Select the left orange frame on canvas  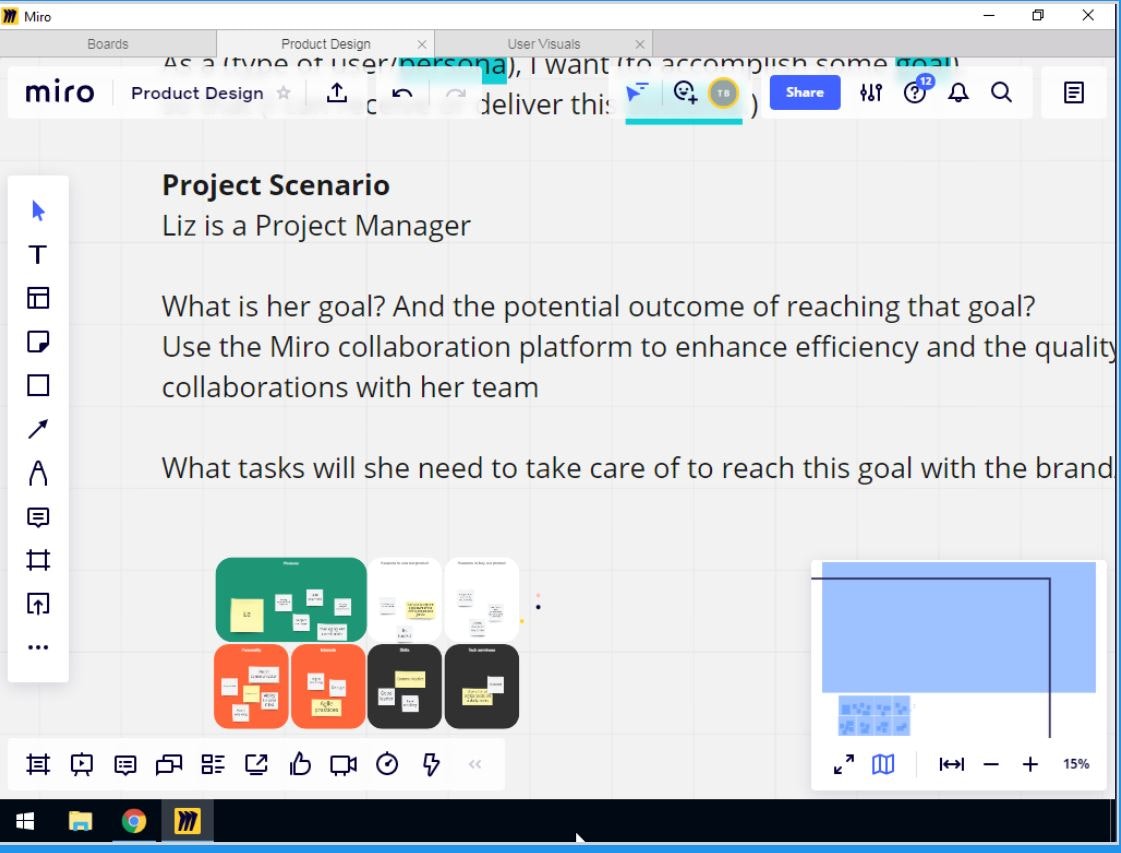[x=251, y=686]
